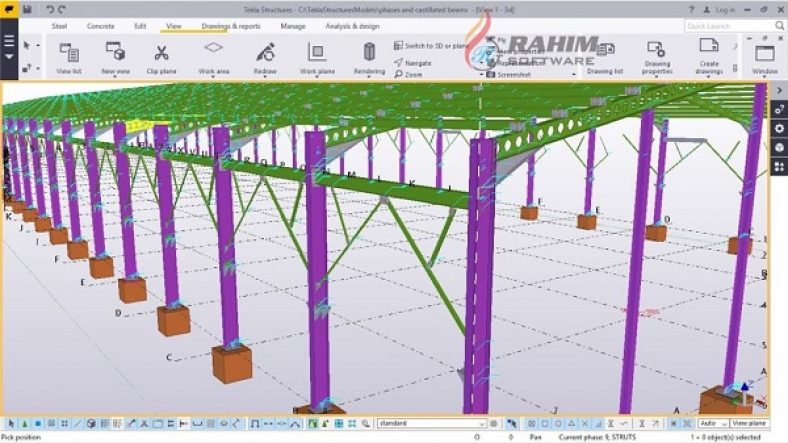The height and width of the screenshot is (443, 788).
Task: Open the Drawings & reports tab
Action: click(230, 25)
